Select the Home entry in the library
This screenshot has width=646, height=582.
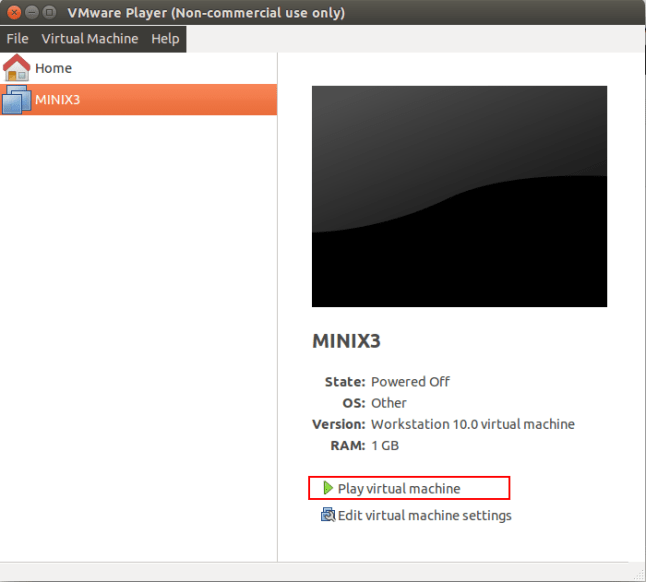click(x=138, y=68)
